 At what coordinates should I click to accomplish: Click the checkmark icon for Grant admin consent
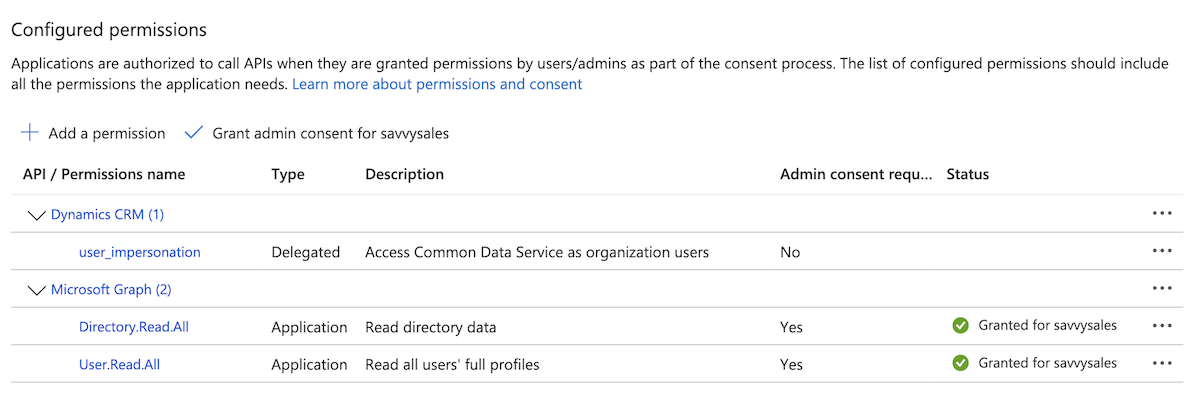pos(194,133)
